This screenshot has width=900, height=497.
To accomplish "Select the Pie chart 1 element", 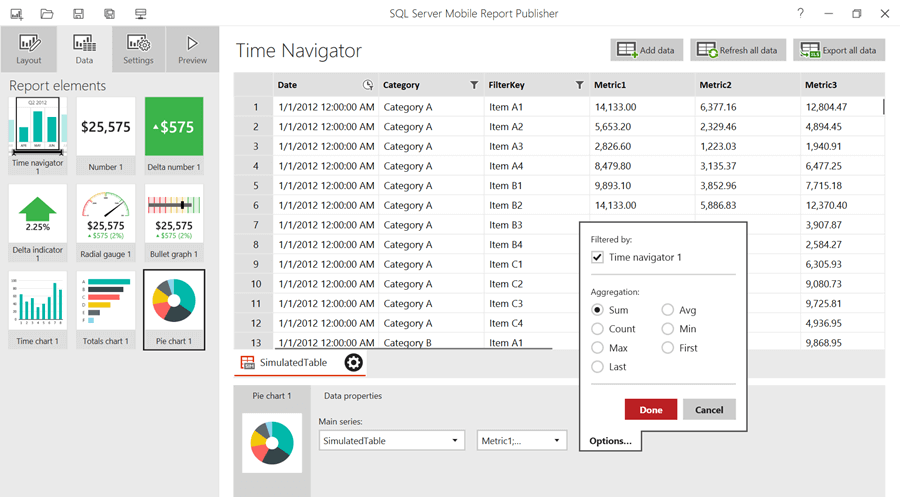I will point(174,310).
